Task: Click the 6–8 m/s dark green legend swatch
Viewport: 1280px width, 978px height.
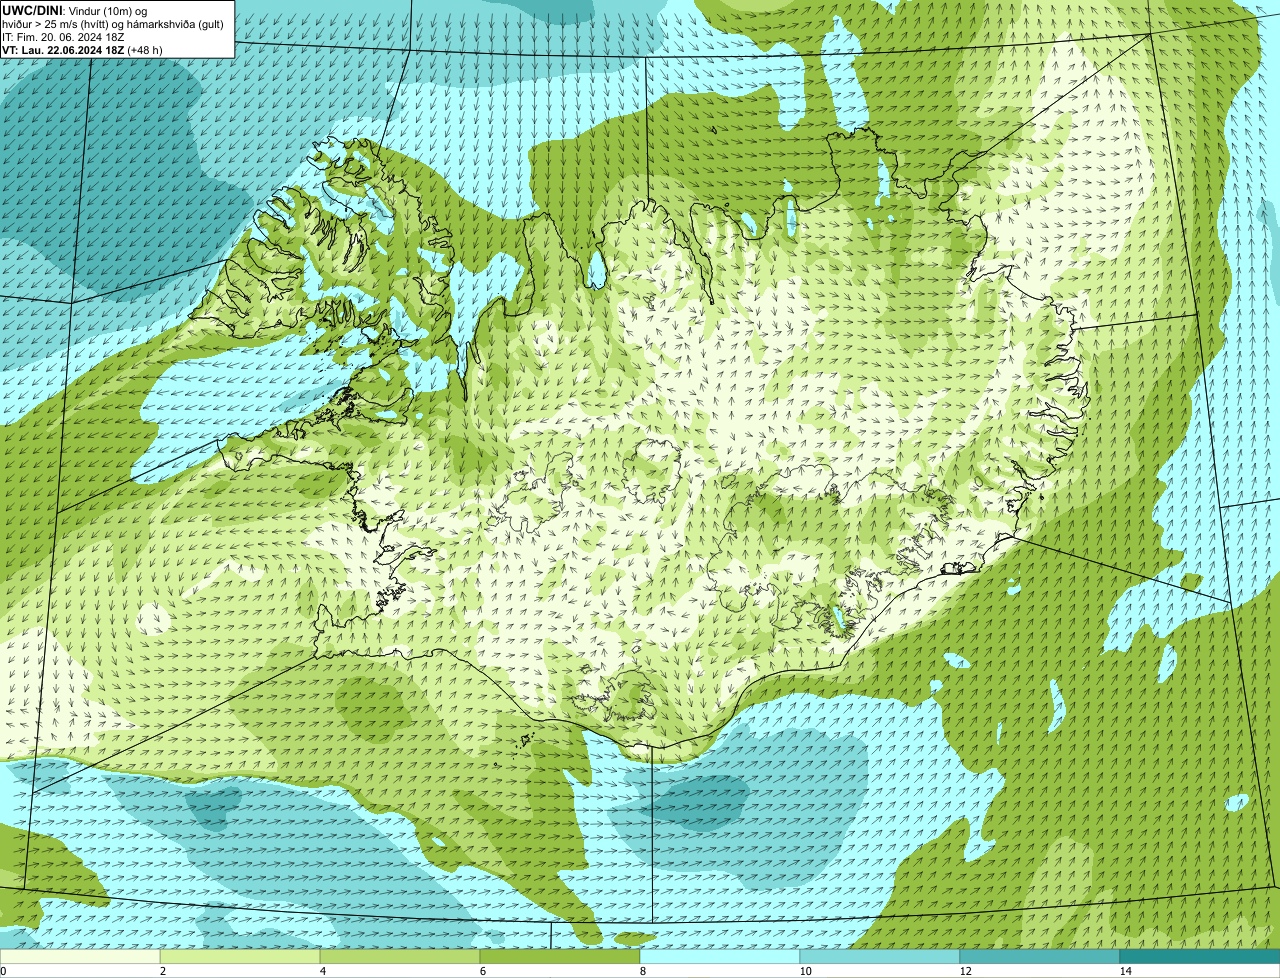Action: [x=560, y=956]
